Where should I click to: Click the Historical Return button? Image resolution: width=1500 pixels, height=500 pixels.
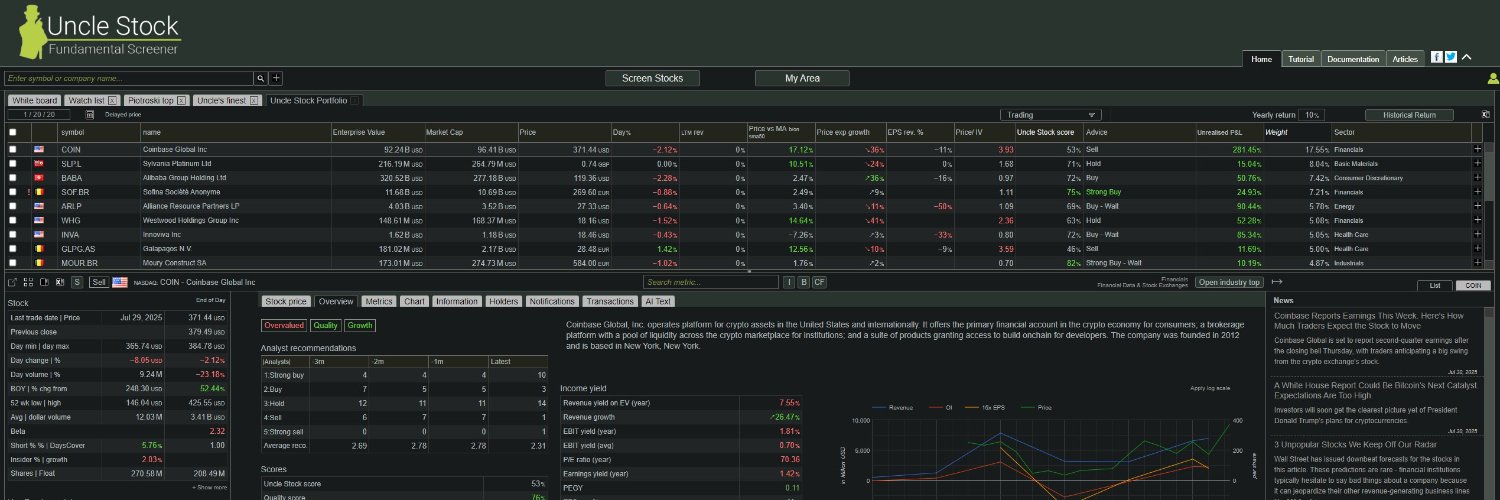[1410, 115]
